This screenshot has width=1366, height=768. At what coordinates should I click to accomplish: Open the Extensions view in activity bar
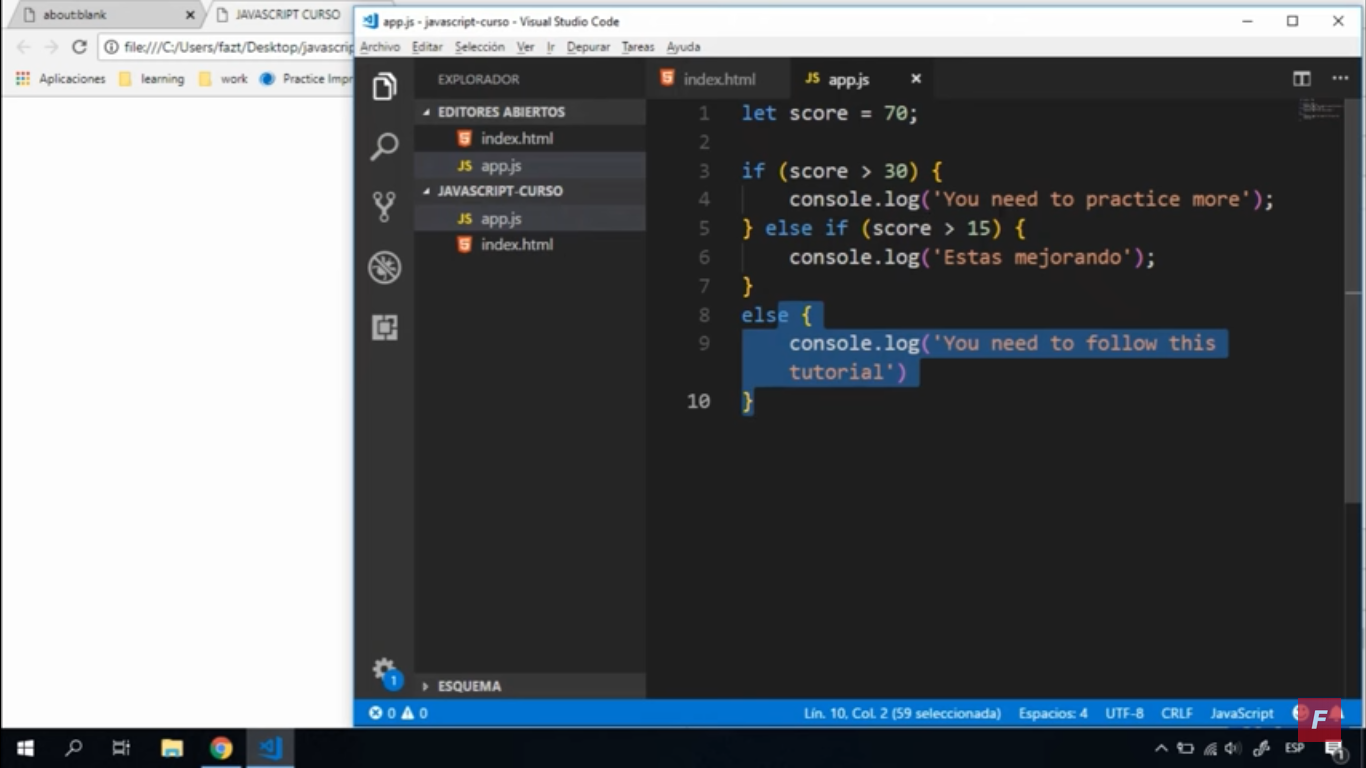384,327
